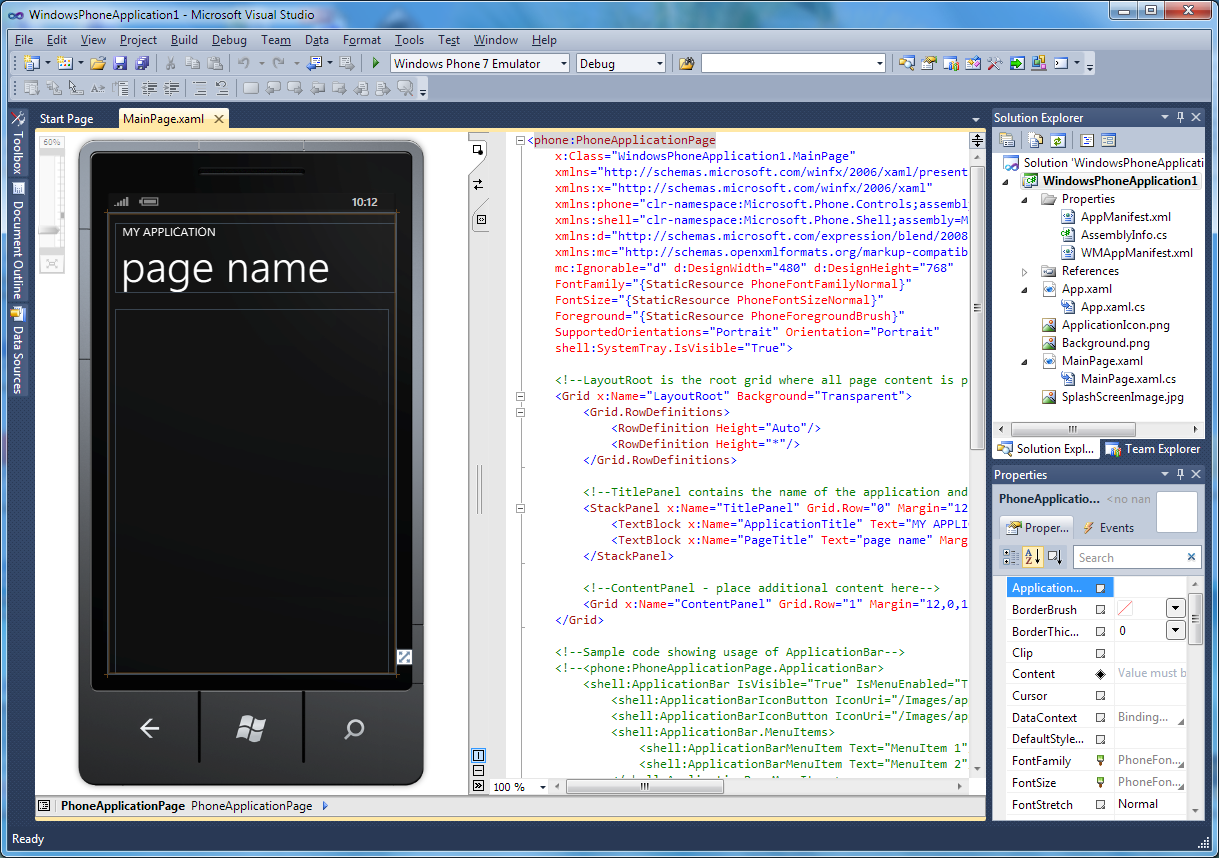The width and height of the screenshot is (1219, 858).
Task: Click the Open File folder icon
Action: (98, 63)
